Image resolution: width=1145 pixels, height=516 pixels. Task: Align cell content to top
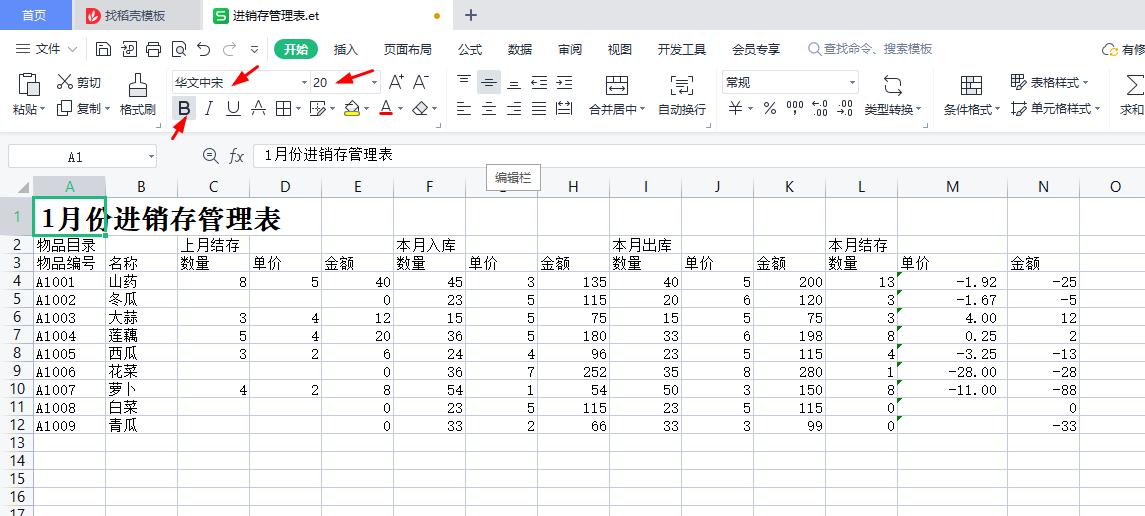(464, 82)
